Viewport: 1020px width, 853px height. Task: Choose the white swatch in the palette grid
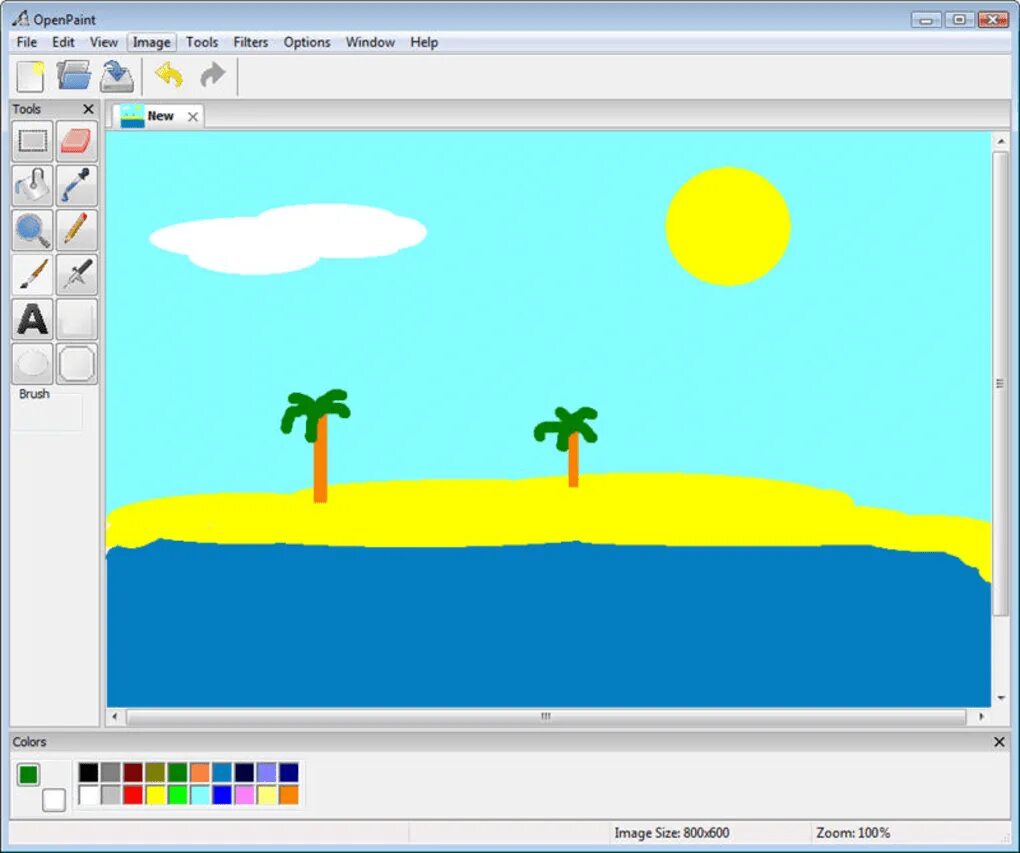click(88, 794)
